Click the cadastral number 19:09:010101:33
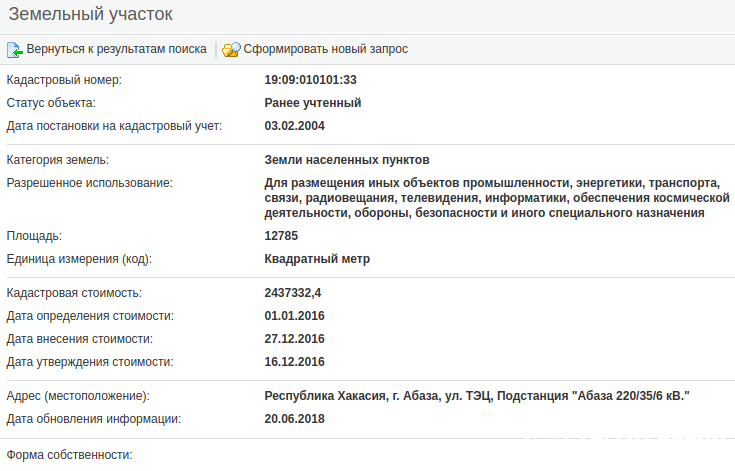Screen dimensions: 735x471 310,80
